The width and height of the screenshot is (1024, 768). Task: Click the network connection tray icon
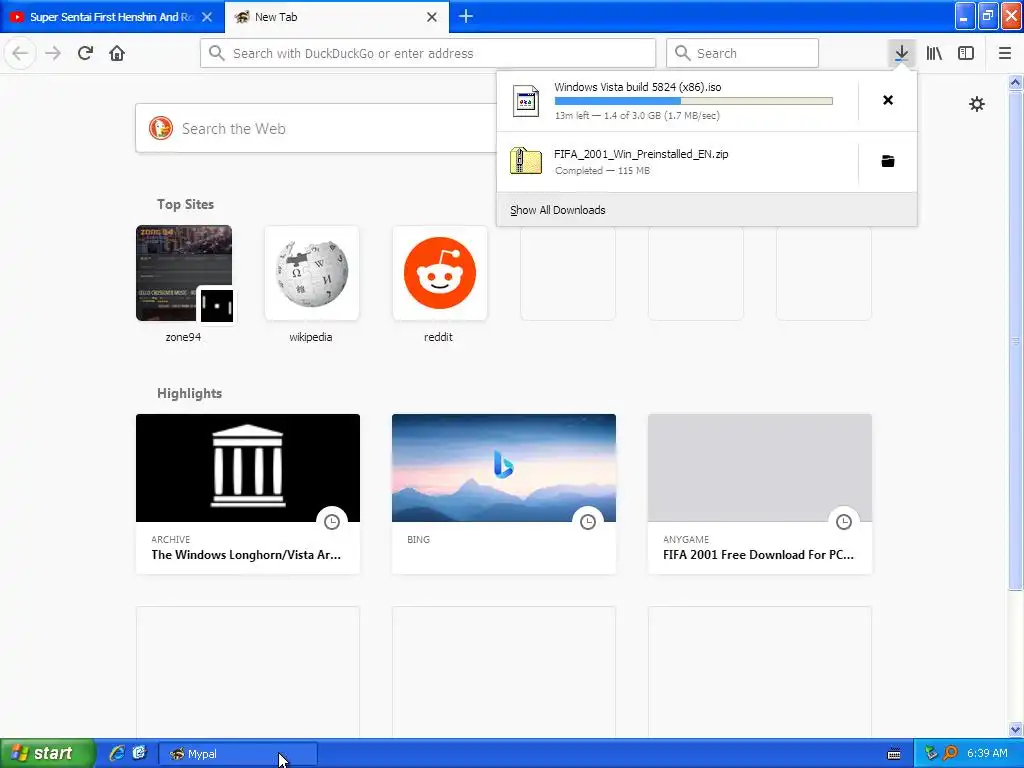(931, 753)
